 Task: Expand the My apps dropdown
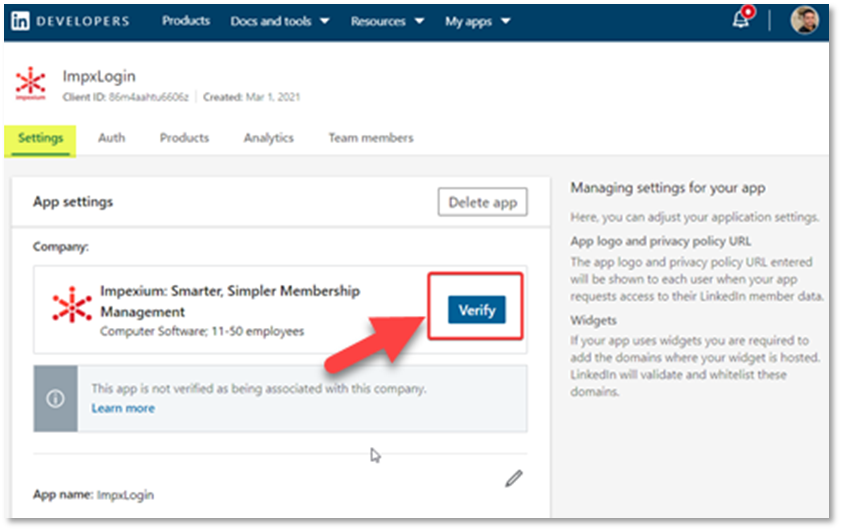[477, 21]
